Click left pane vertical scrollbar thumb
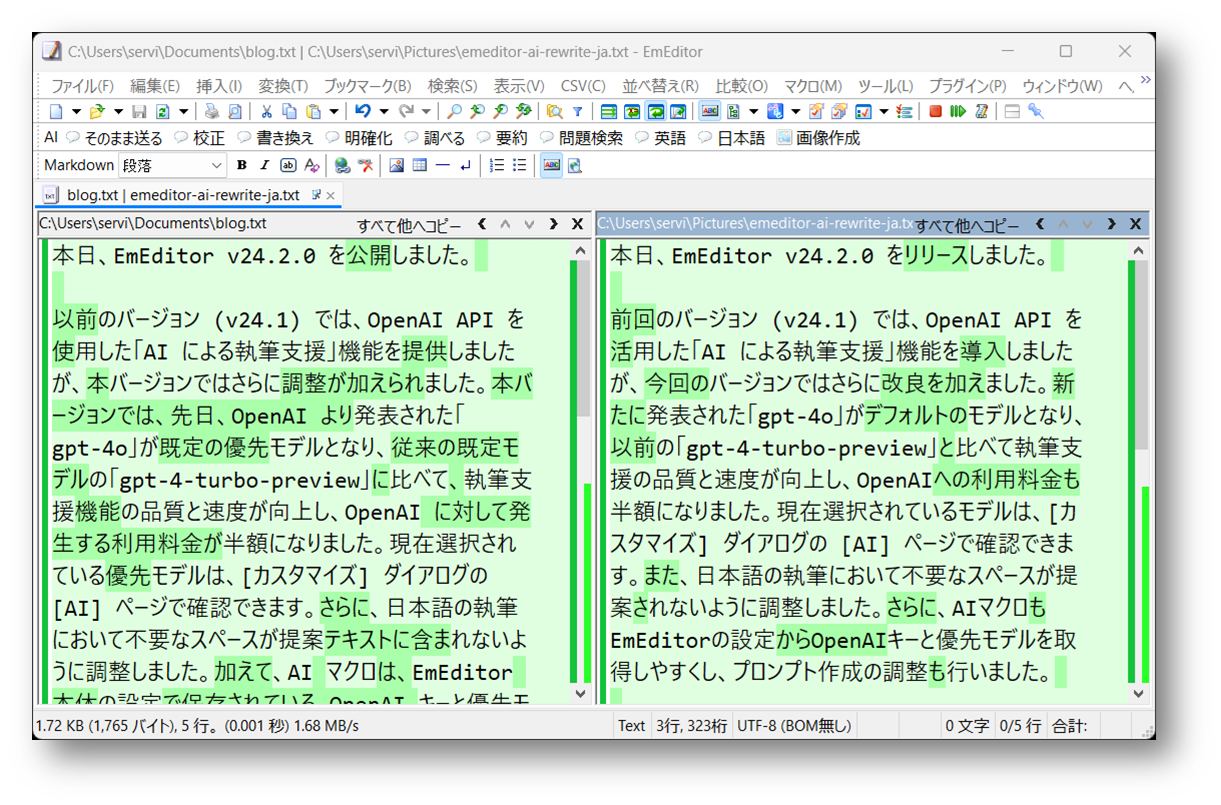Screen dimensions: 1221x805 pos(584,338)
